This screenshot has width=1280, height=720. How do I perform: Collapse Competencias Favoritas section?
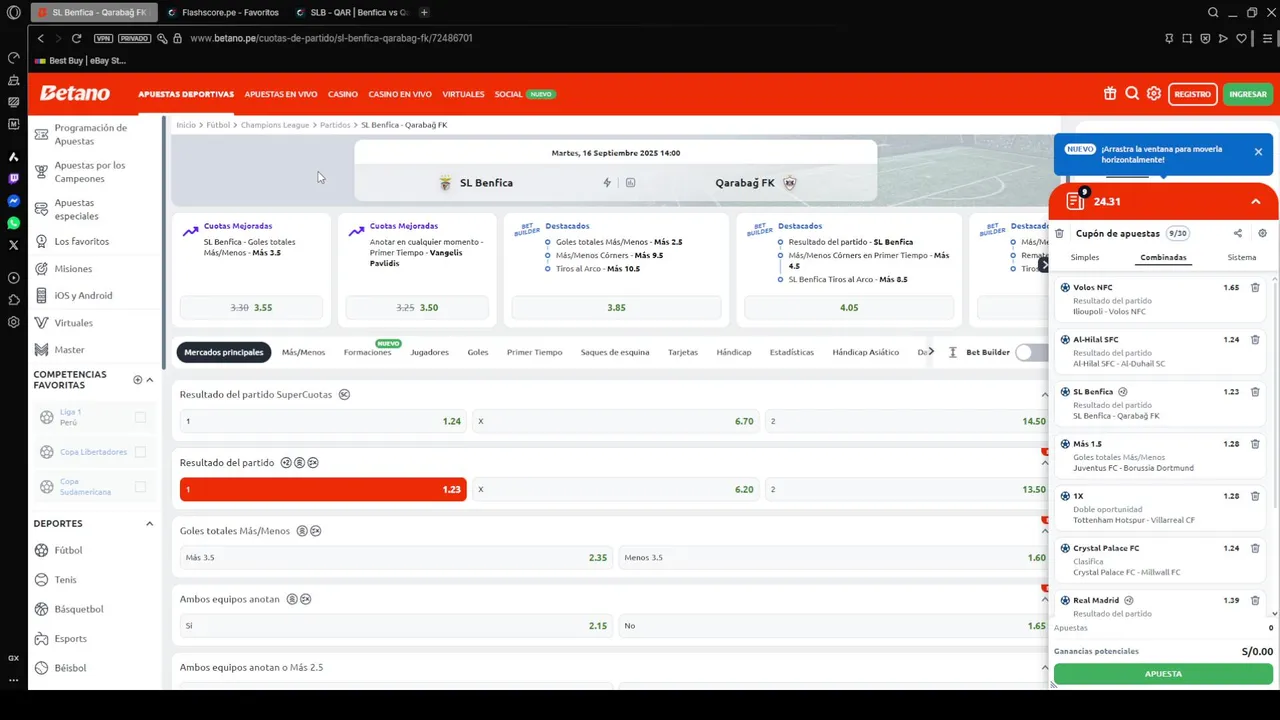pos(150,380)
